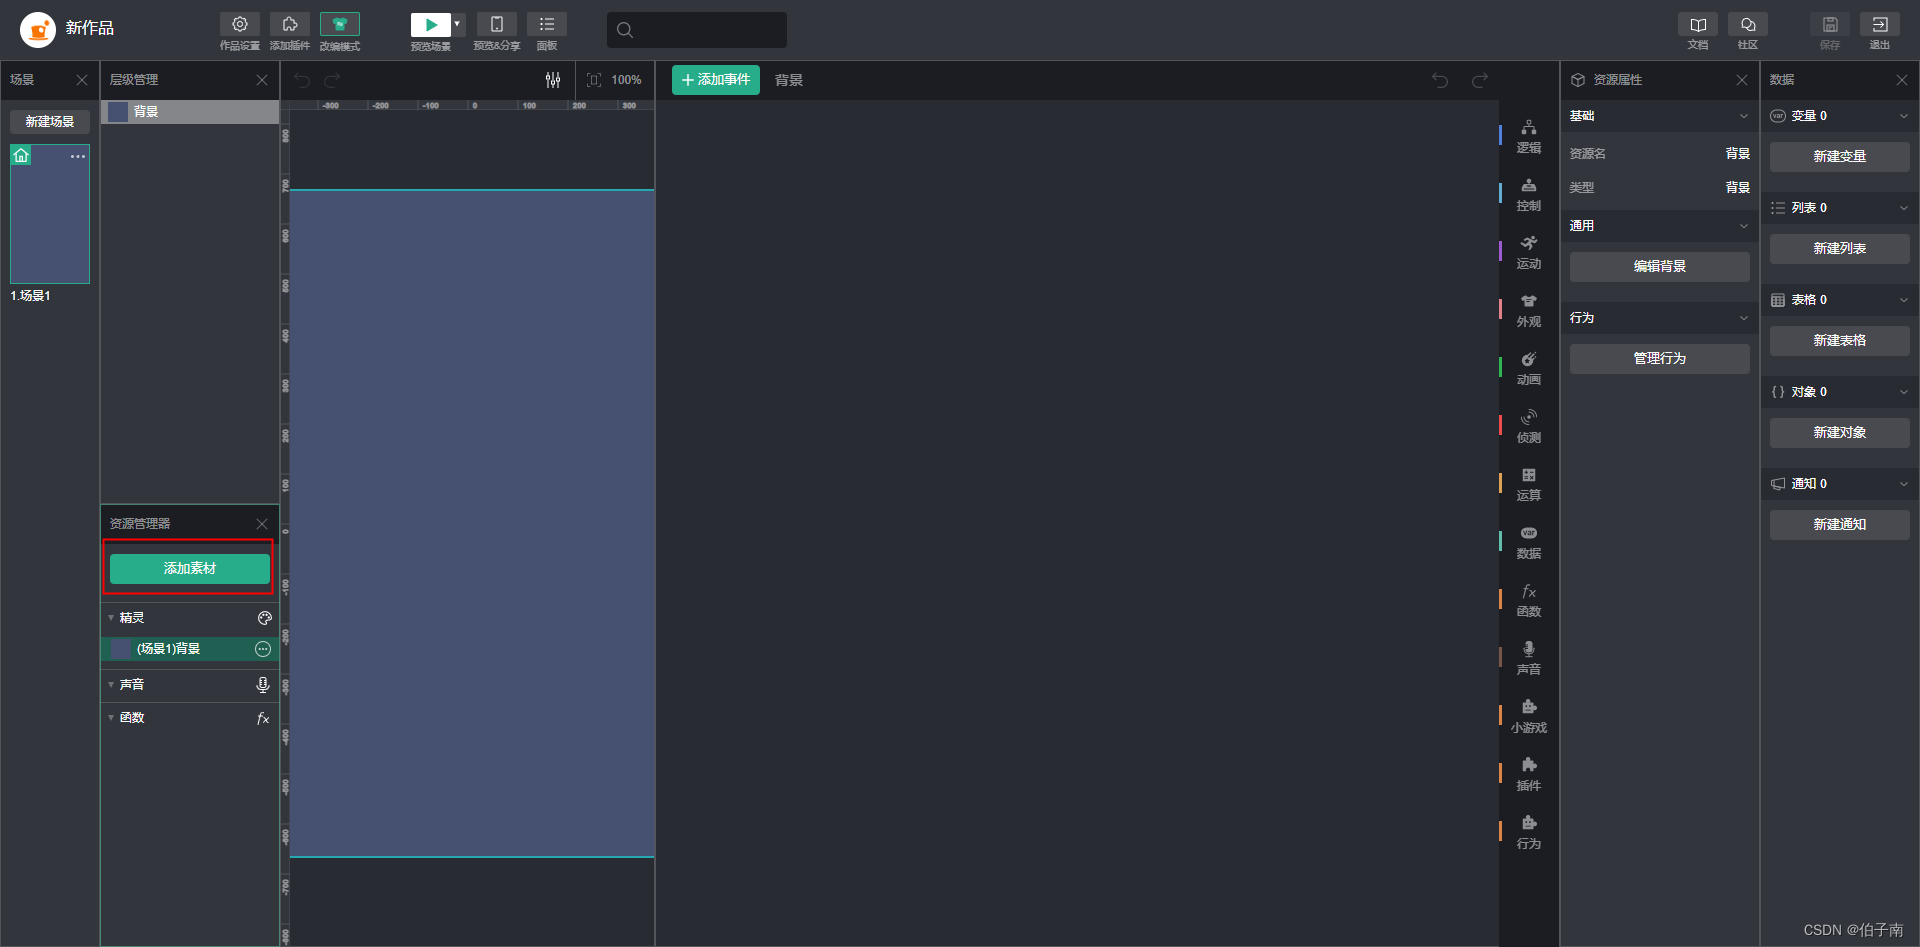1920x947 pixels.
Task: Open 外观 block category
Action: (1529, 311)
